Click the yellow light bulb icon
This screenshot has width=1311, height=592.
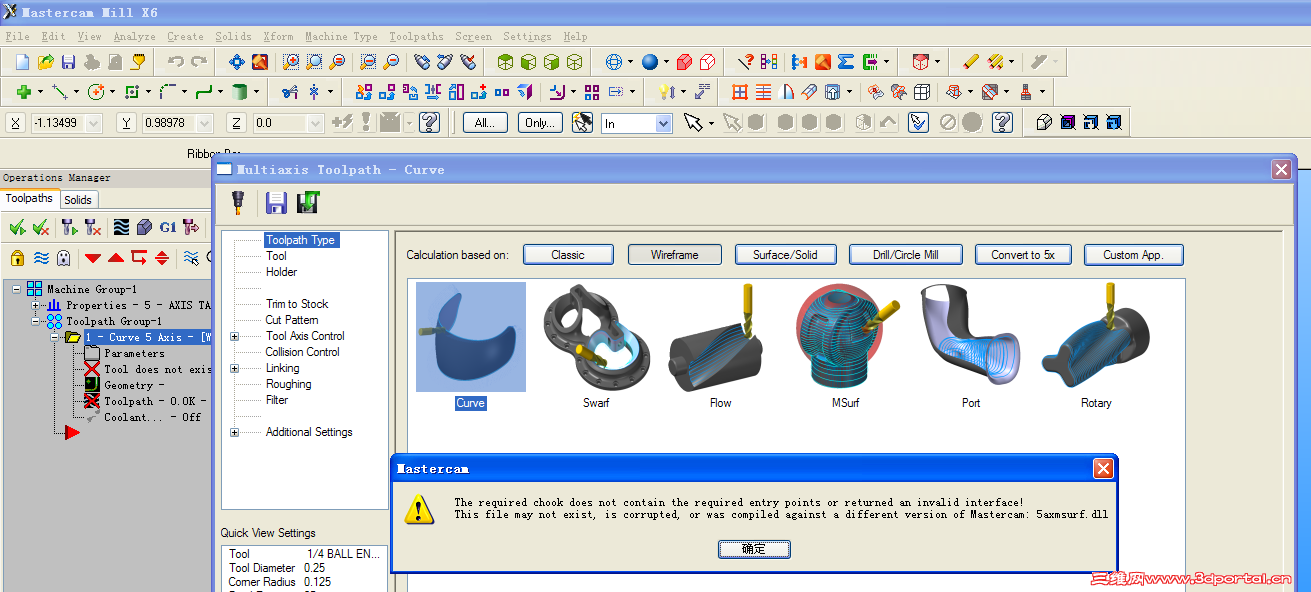point(664,92)
